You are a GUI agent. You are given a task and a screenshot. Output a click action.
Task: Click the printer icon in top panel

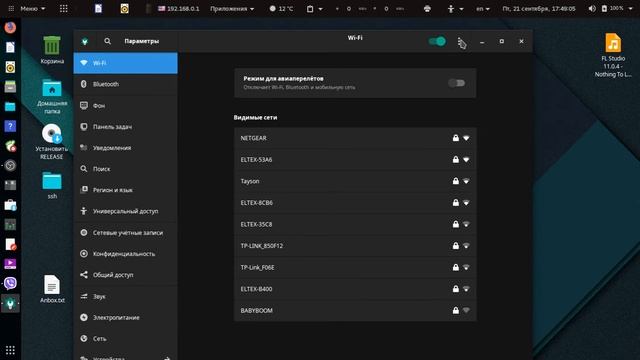pos(427,9)
